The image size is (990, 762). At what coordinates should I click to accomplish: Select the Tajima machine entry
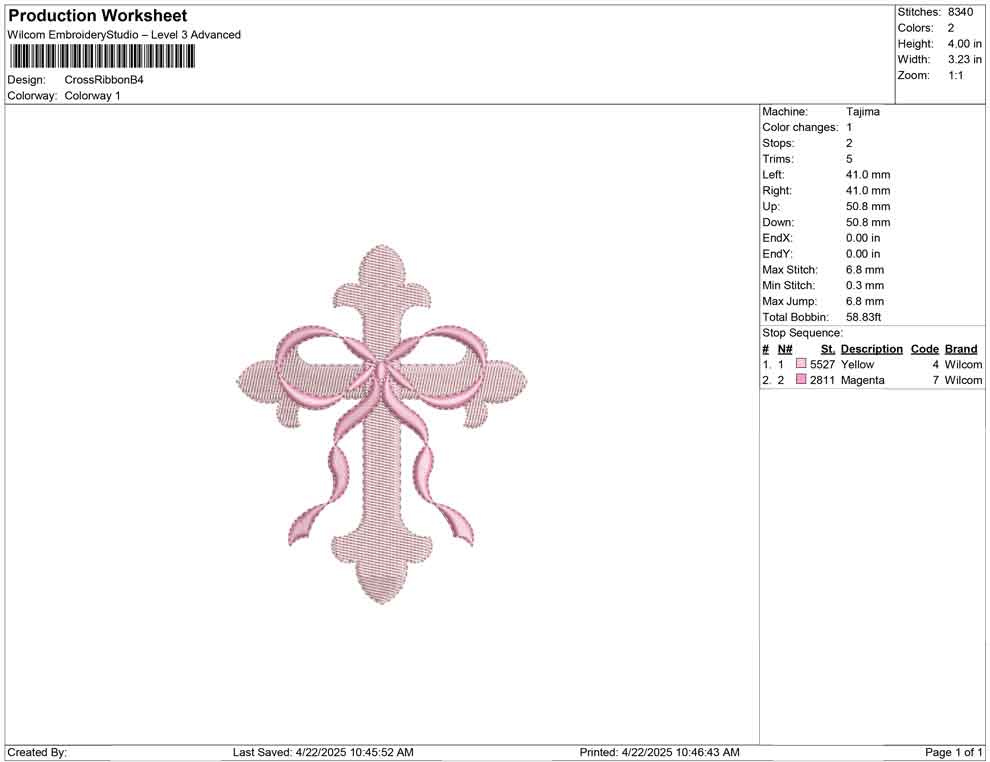tap(864, 112)
